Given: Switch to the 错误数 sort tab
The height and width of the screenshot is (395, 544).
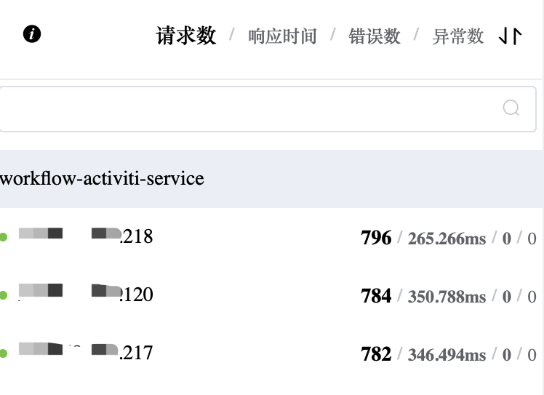Looking at the screenshot, I should (374, 36).
